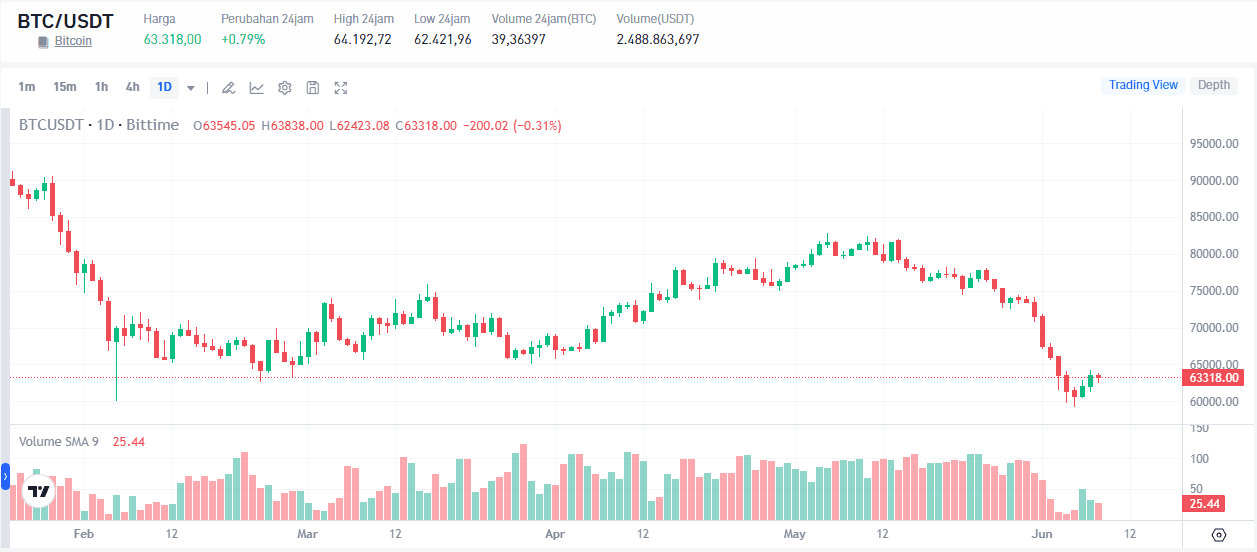1257x552 pixels.
Task: Select the 4h timeframe
Action: [x=133, y=87]
